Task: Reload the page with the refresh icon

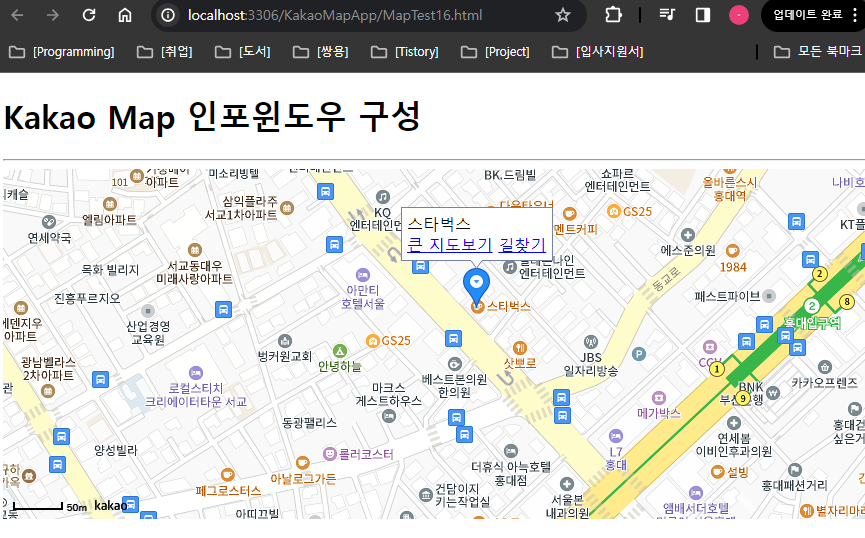Action: click(89, 15)
